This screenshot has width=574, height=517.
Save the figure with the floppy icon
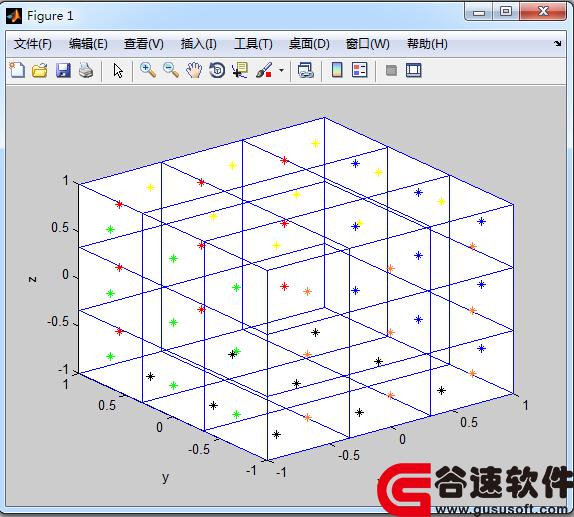pos(63,70)
